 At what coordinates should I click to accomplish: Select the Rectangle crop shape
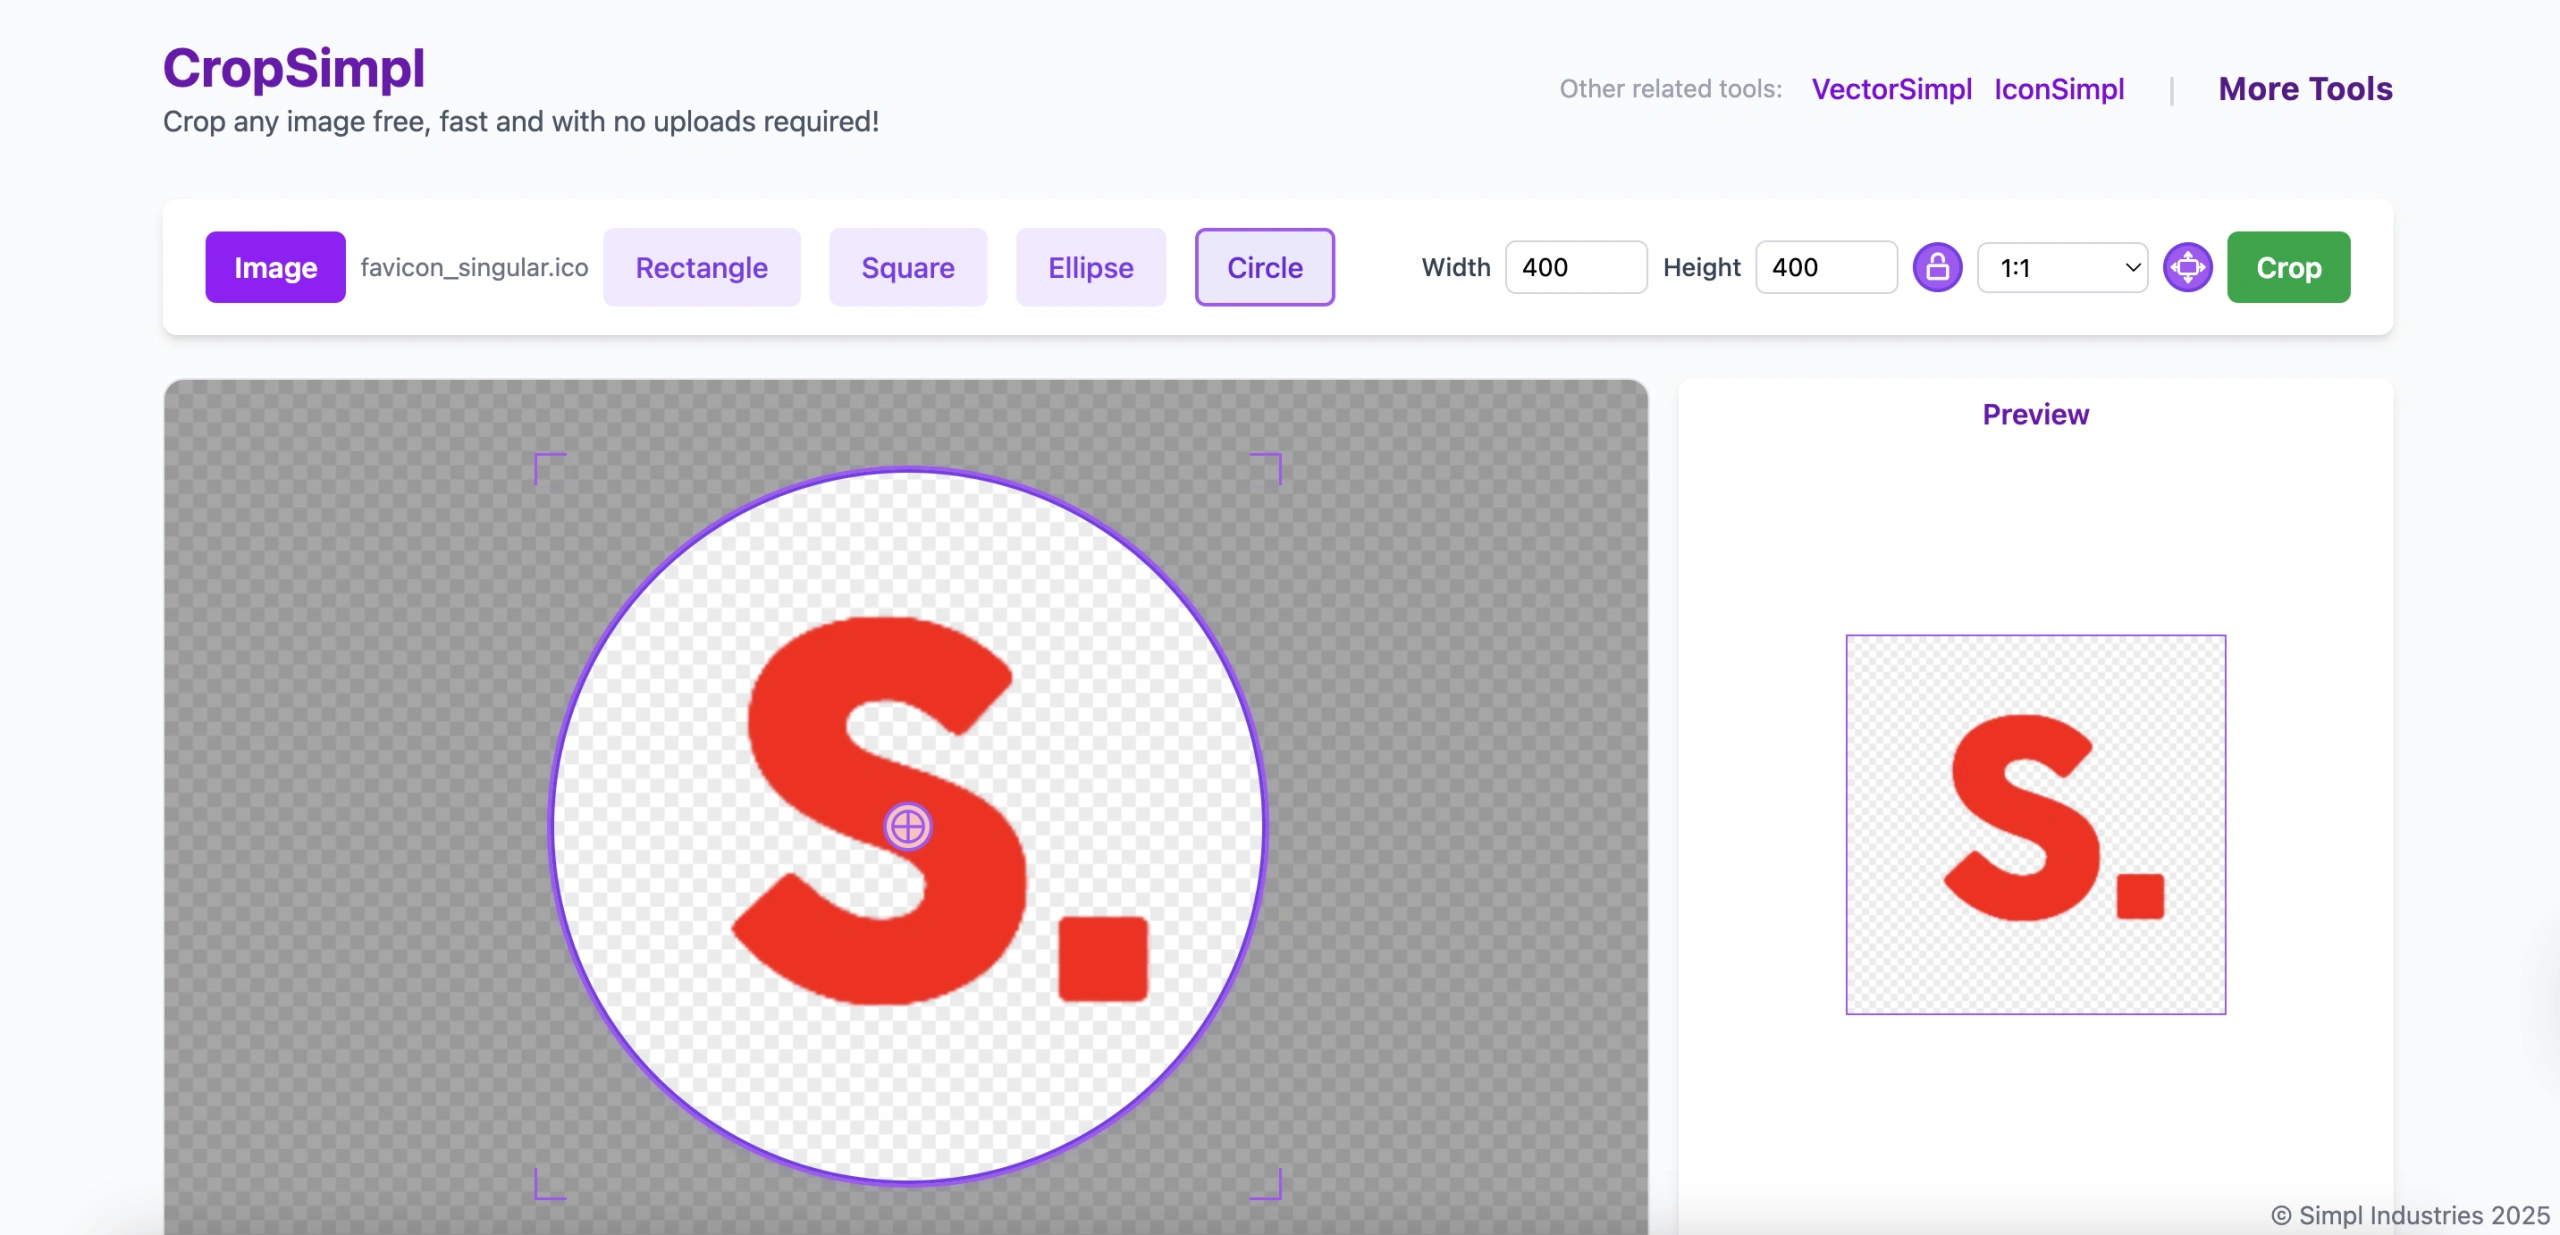point(701,267)
